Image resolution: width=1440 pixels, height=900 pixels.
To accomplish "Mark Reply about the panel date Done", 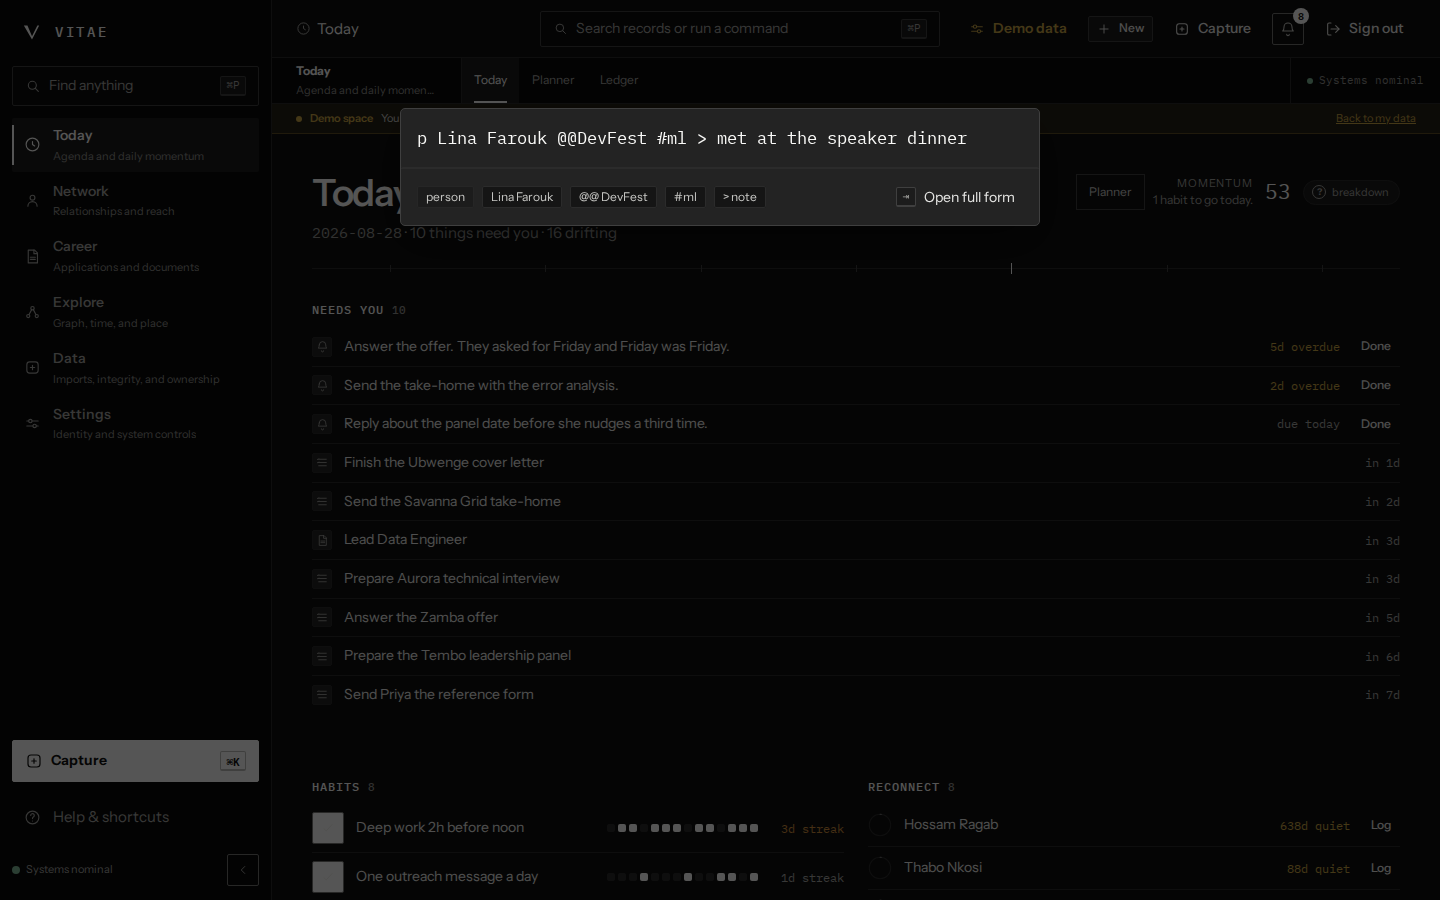I will (x=1376, y=424).
